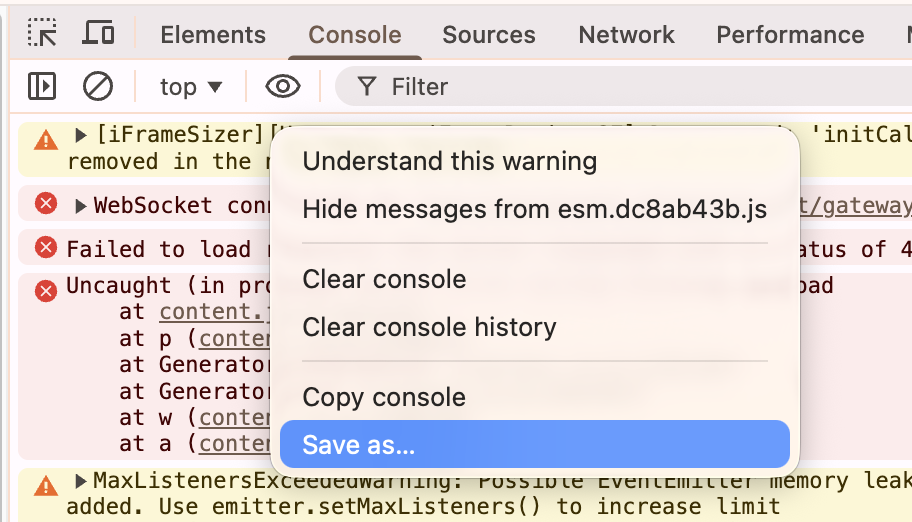Image resolution: width=912 pixels, height=522 pixels.
Task: Open the Sources tab
Action: click(x=489, y=35)
